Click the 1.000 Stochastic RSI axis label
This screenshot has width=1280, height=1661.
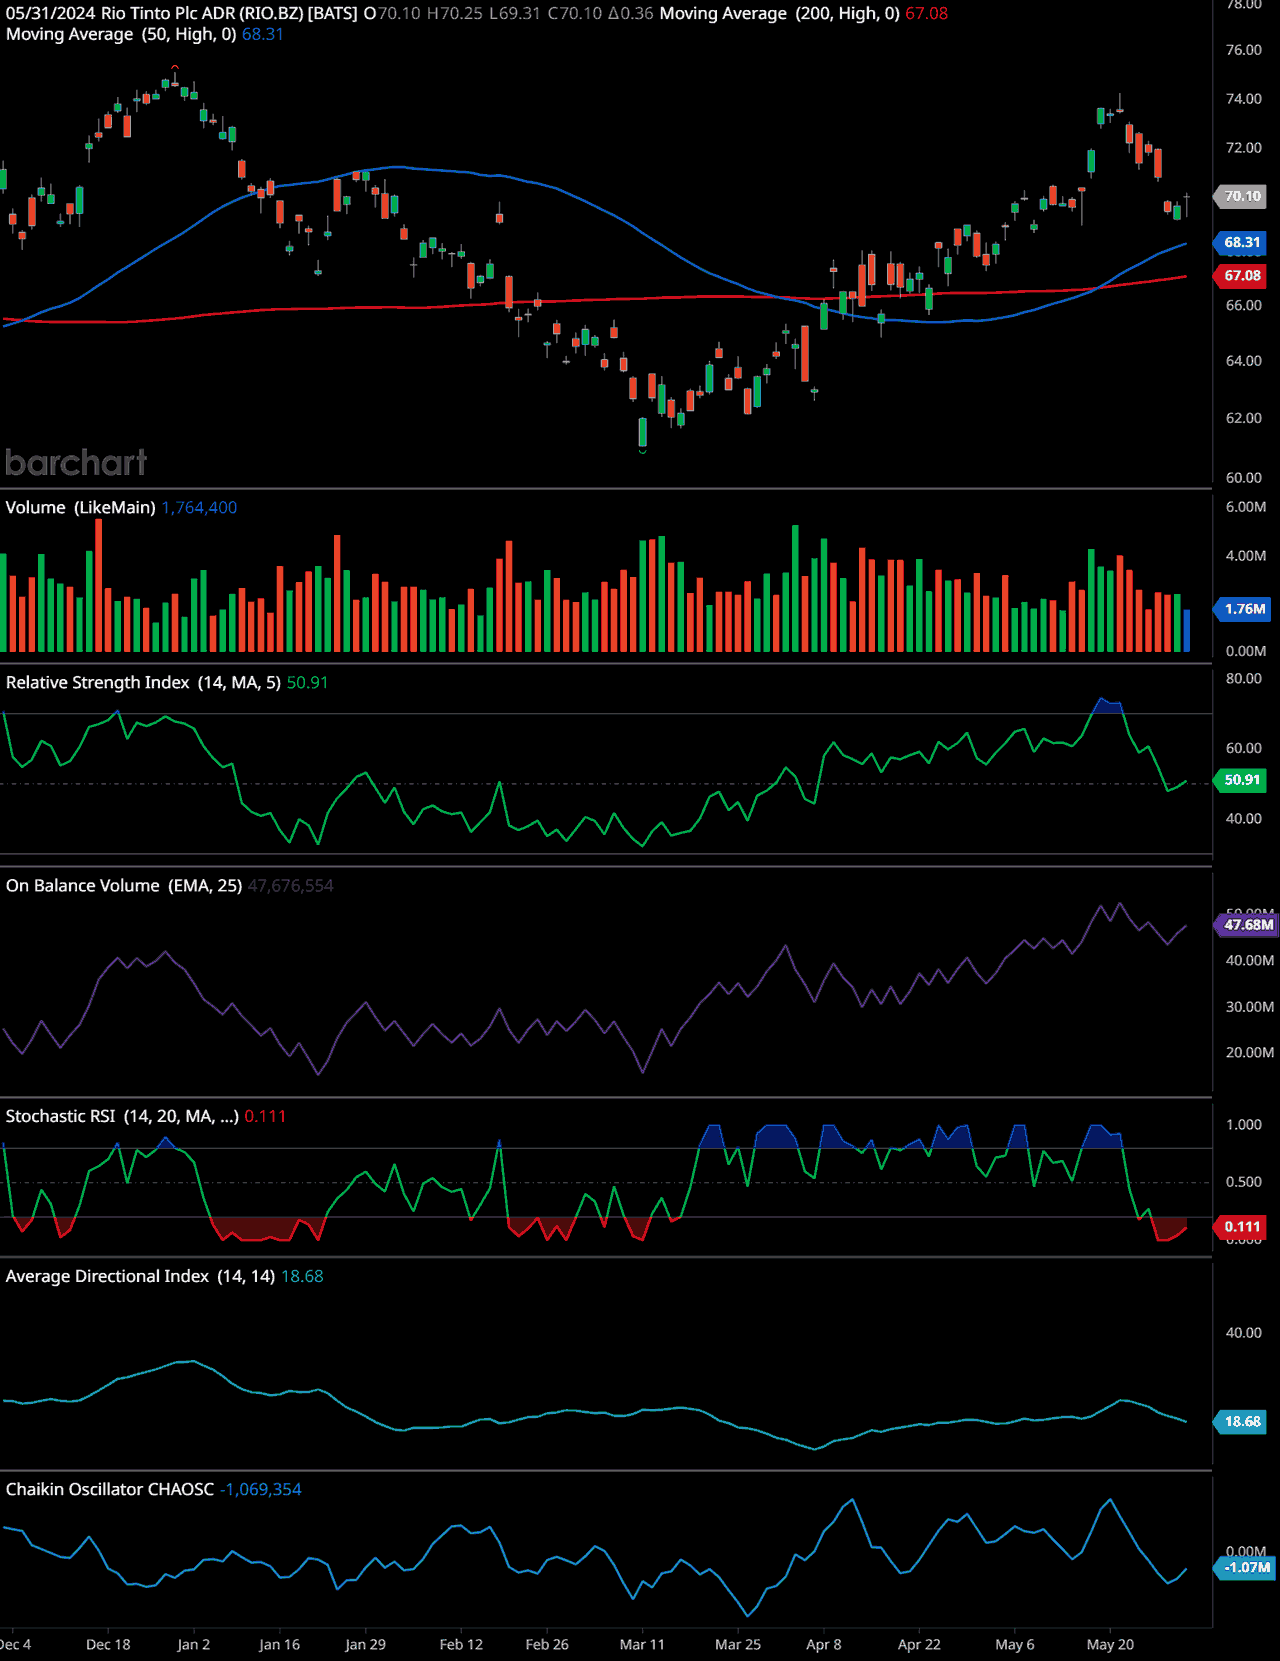click(x=1244, y=1125)
